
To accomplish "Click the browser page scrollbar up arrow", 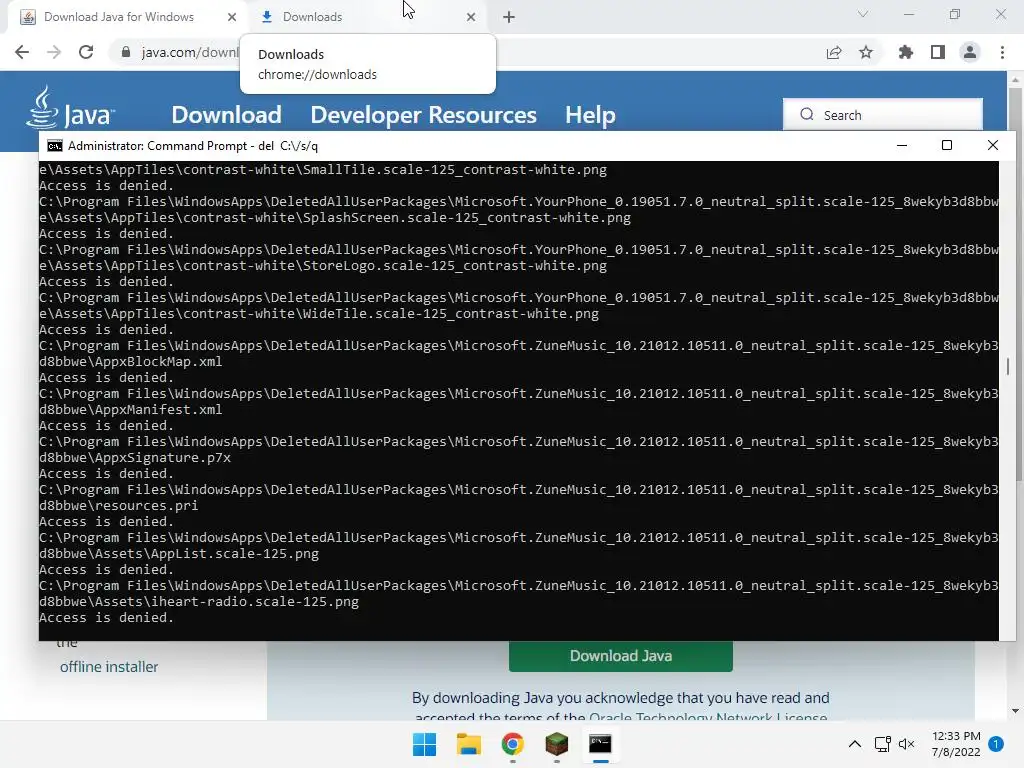I will tap(1015, 79).
